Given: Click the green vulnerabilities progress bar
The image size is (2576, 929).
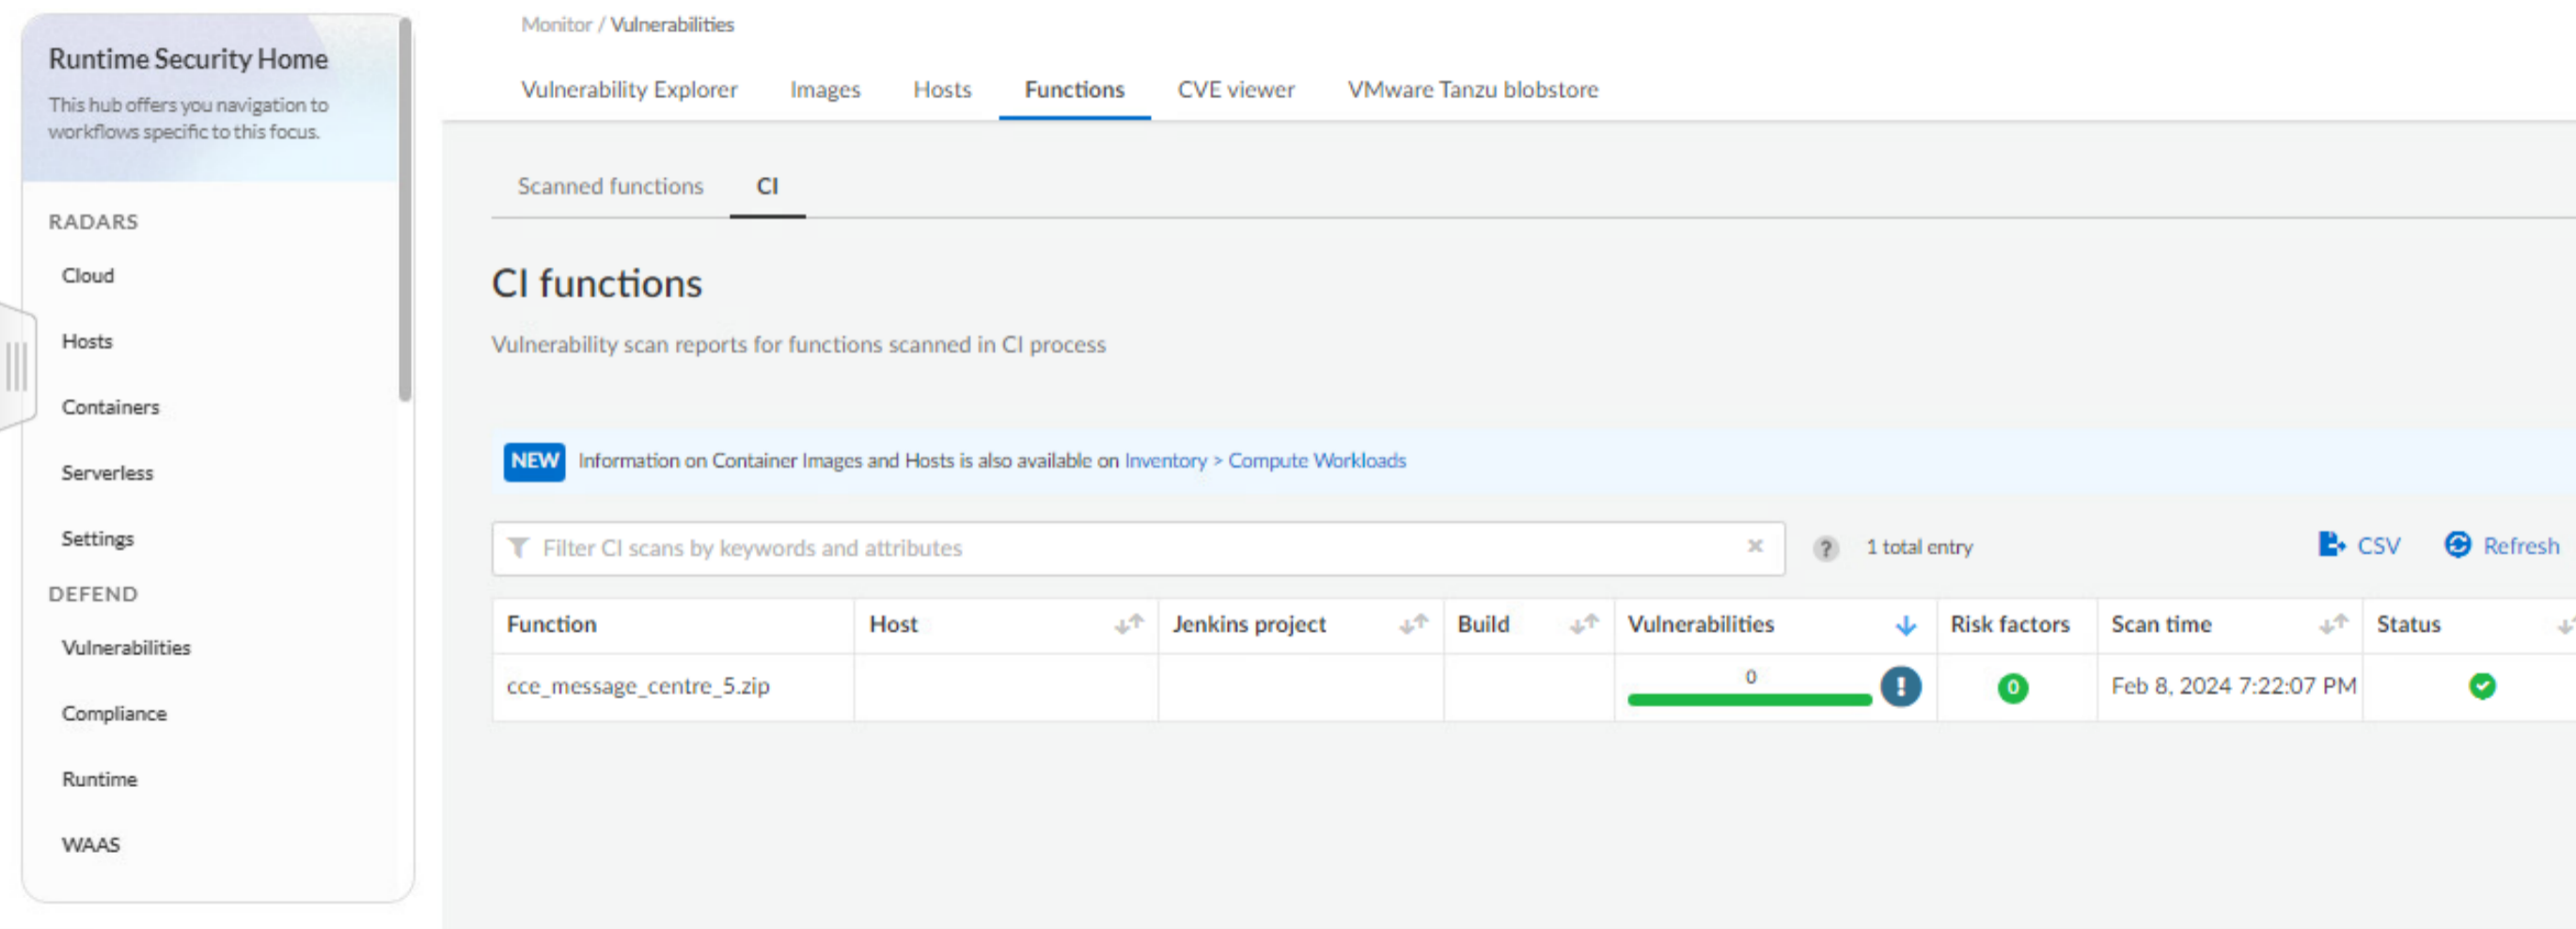Looking at the screenshot, I should point(1748,699).
